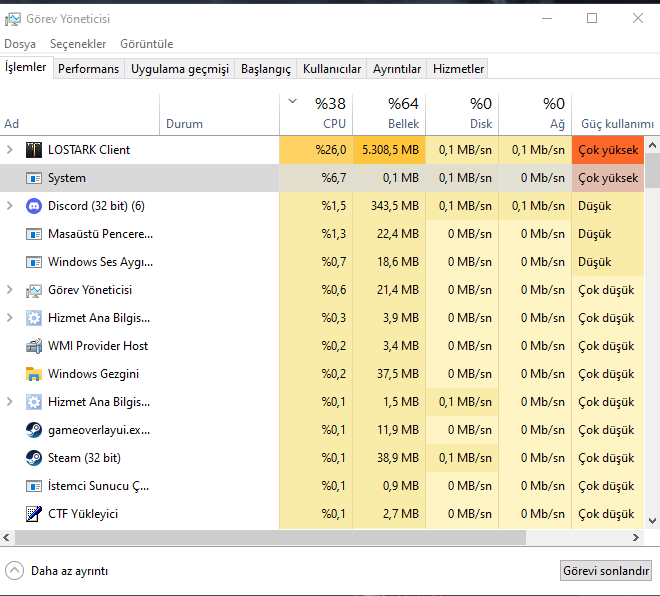Image resolution: width=660 pixels, height=596 pixels.
Task: Click the 343,5 MB memory cell
Action: (389, 206)
